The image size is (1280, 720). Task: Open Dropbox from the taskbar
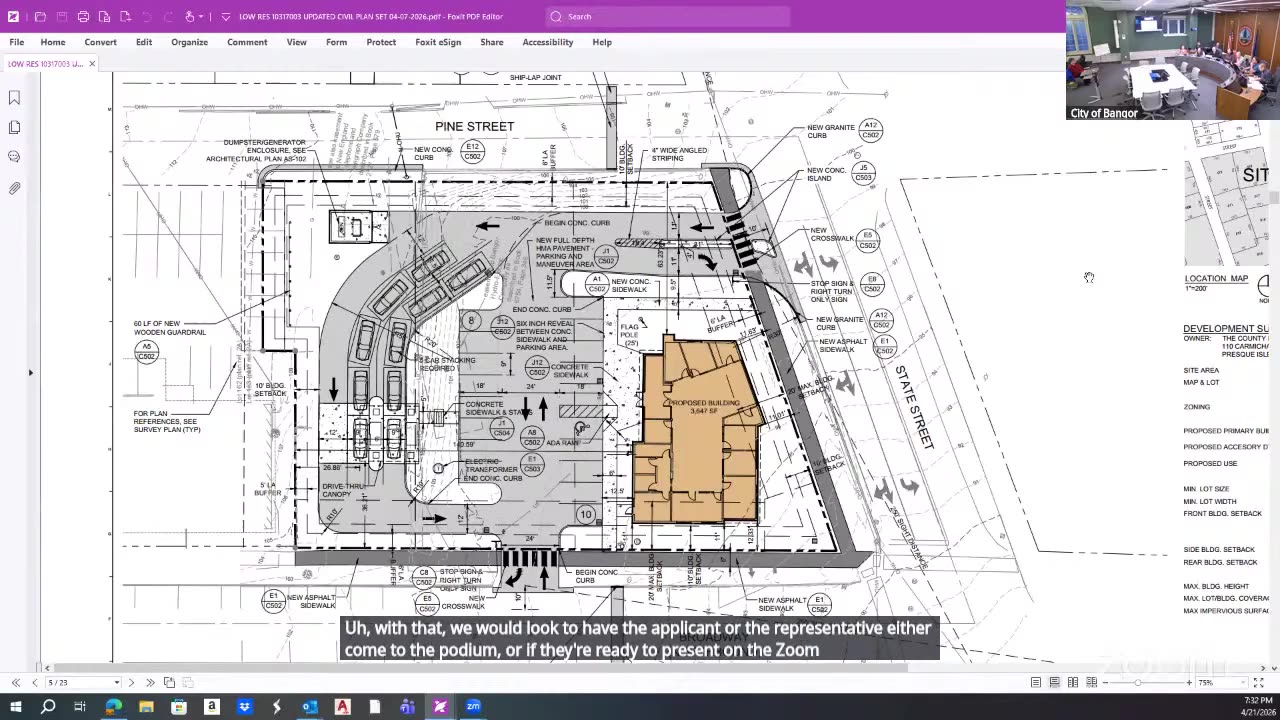click(245, 707)
